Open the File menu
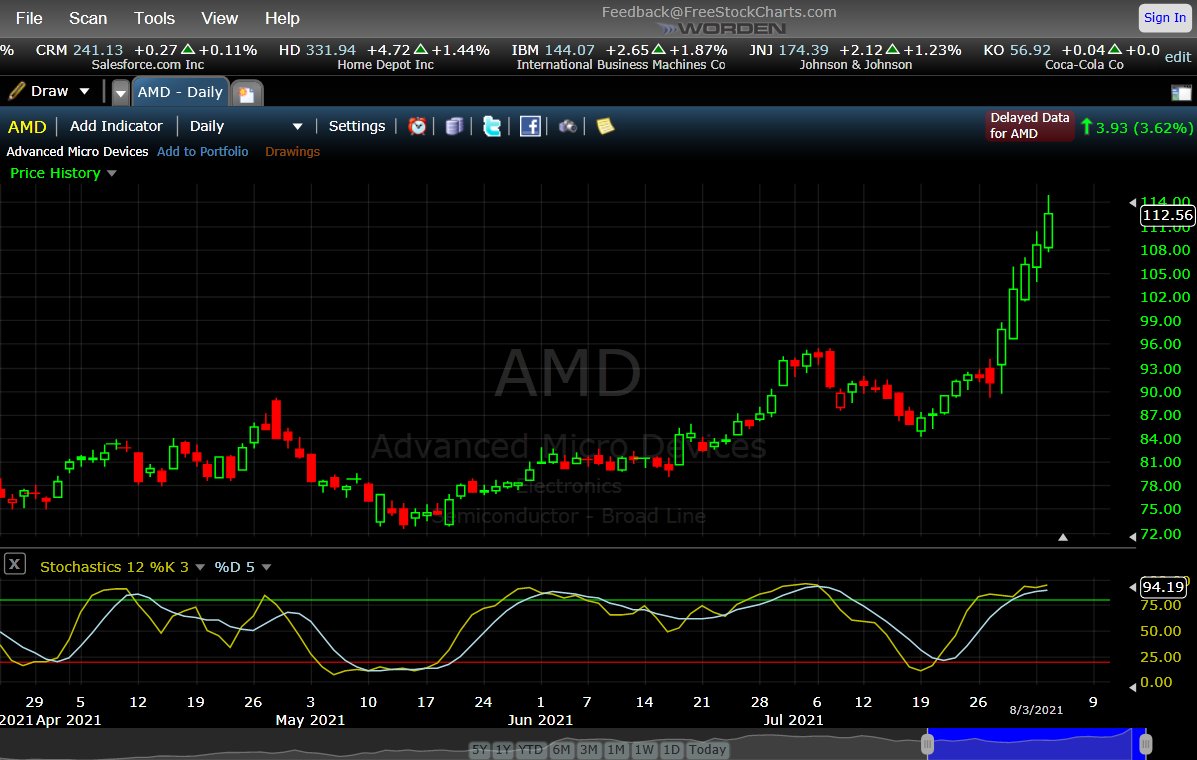The height and width of the screenshot is (760, 1197). pyautogui.click(x=29, y=18)
